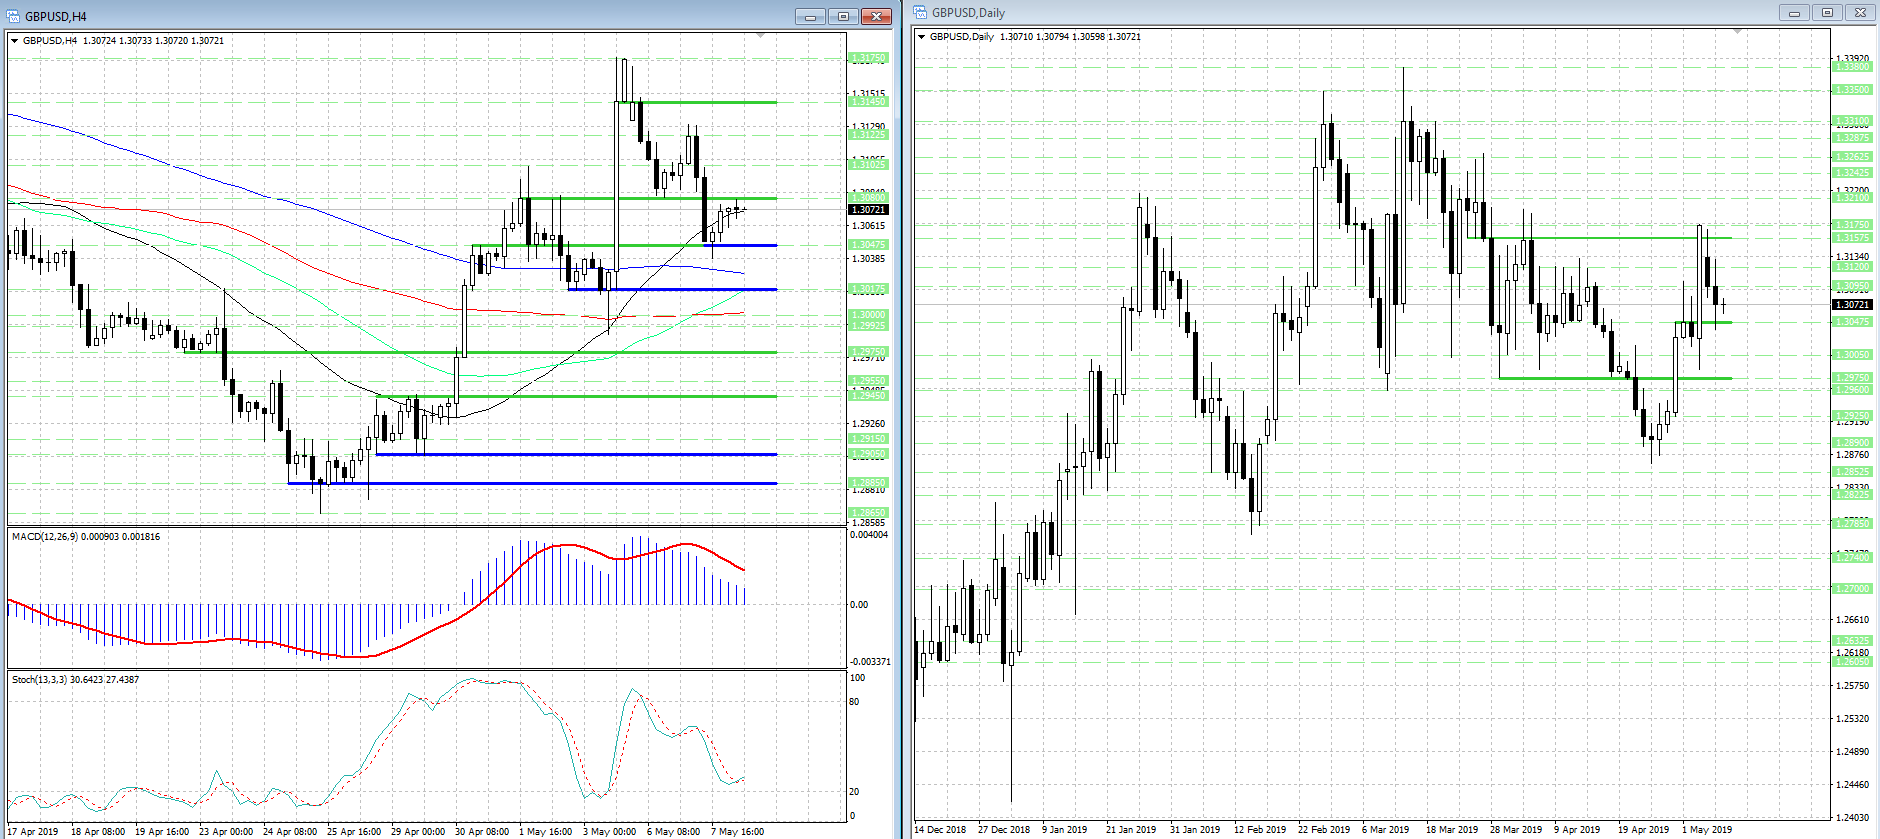Click the 20 level on Stochastic scale
The image size is (1880, 839).
(x=854, y=792)
